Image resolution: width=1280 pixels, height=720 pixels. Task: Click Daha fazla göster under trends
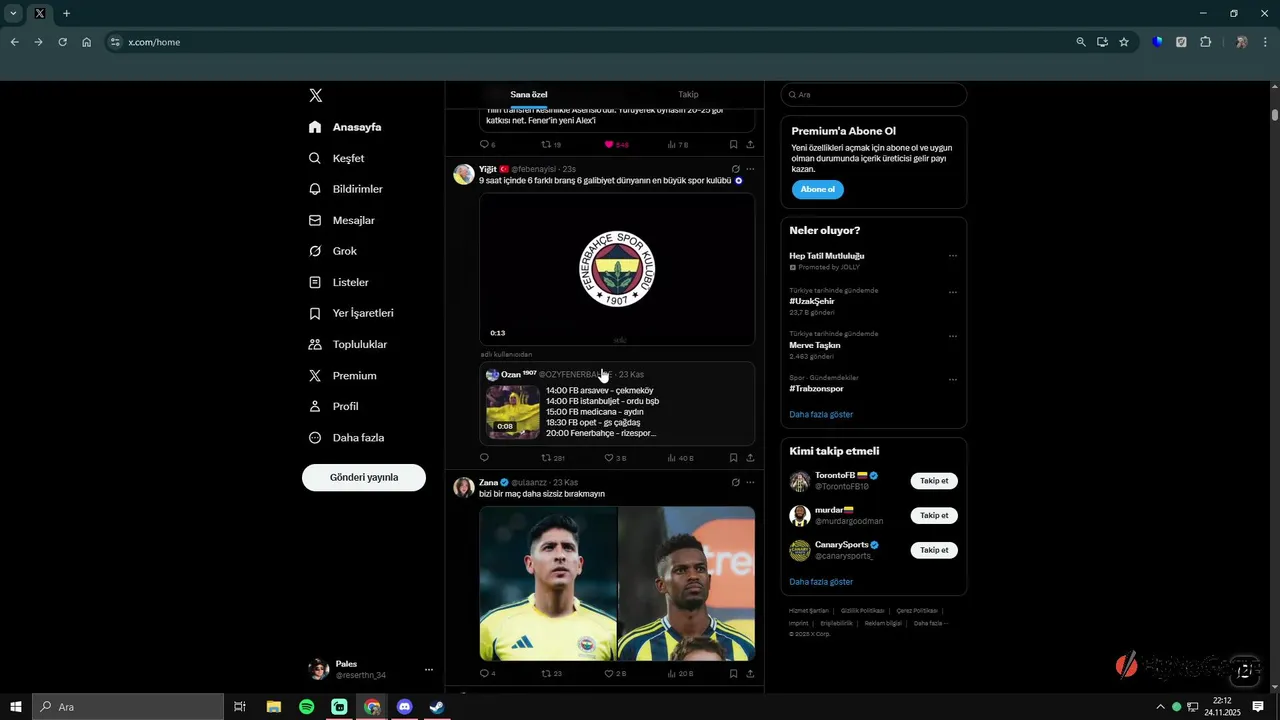point(821,414)
